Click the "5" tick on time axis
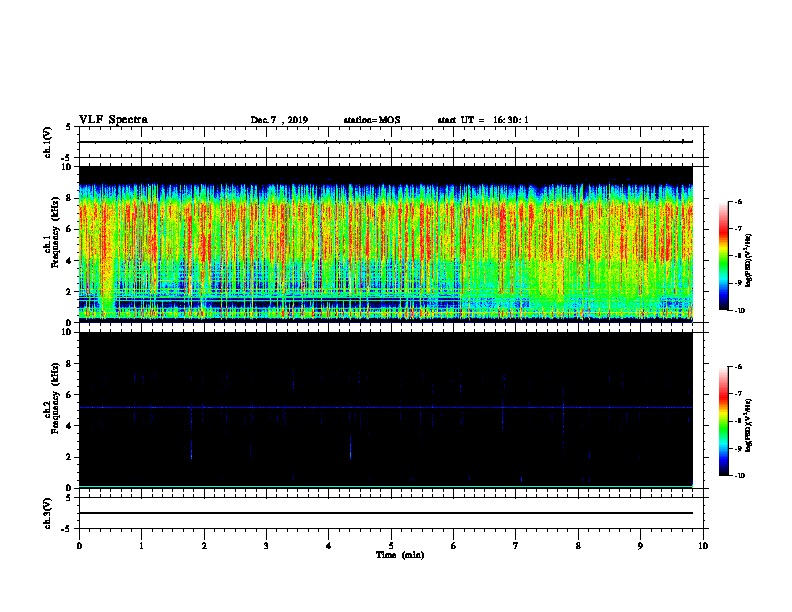The image size is (792, 612). click(391, 546)
